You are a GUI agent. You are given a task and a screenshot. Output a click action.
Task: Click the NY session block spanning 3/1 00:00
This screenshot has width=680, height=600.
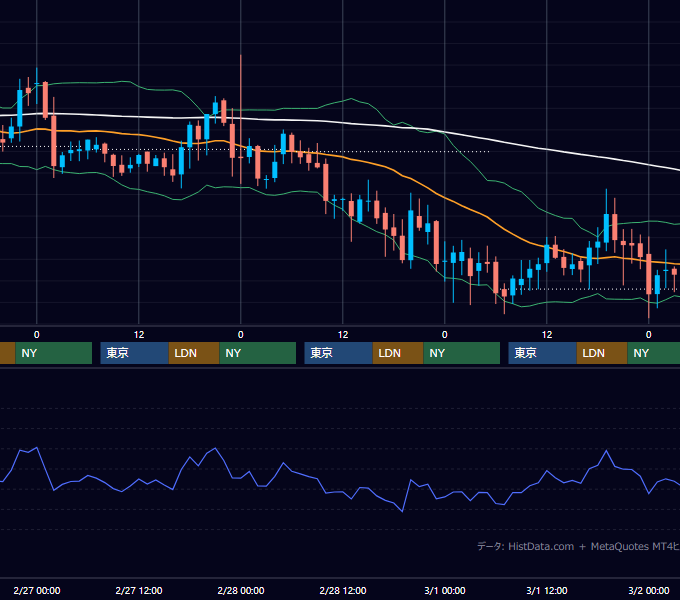coord(461,353)
